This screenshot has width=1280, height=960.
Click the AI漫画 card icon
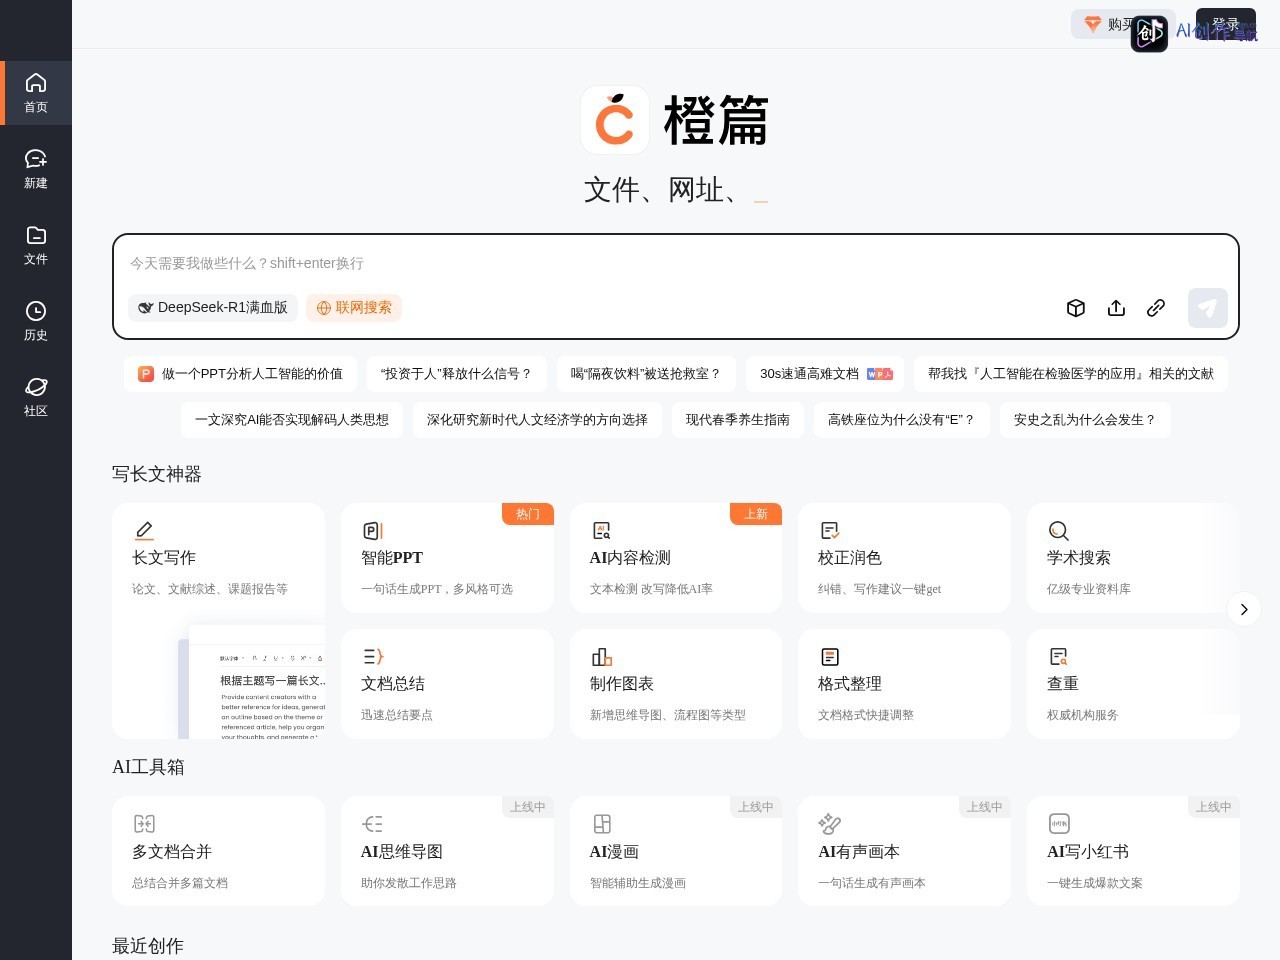coord(602,824)
